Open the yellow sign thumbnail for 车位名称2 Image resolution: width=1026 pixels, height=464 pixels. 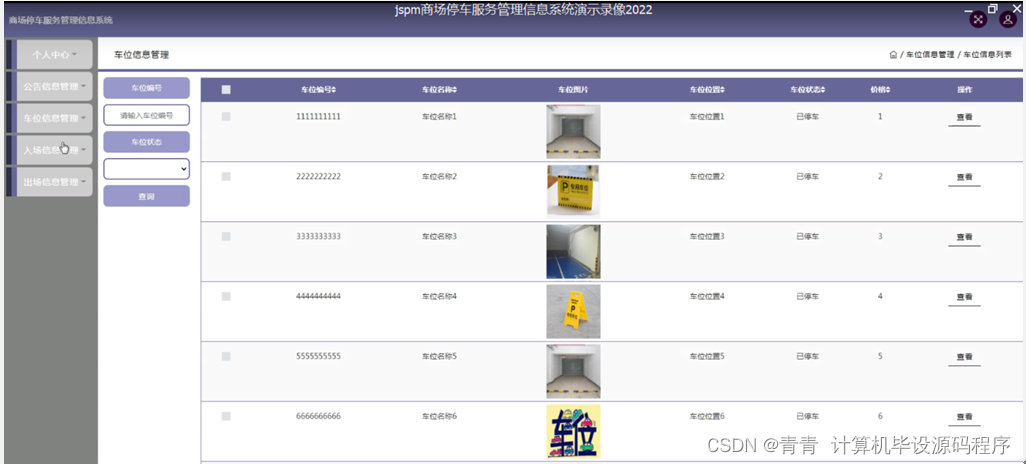(573, 191)
